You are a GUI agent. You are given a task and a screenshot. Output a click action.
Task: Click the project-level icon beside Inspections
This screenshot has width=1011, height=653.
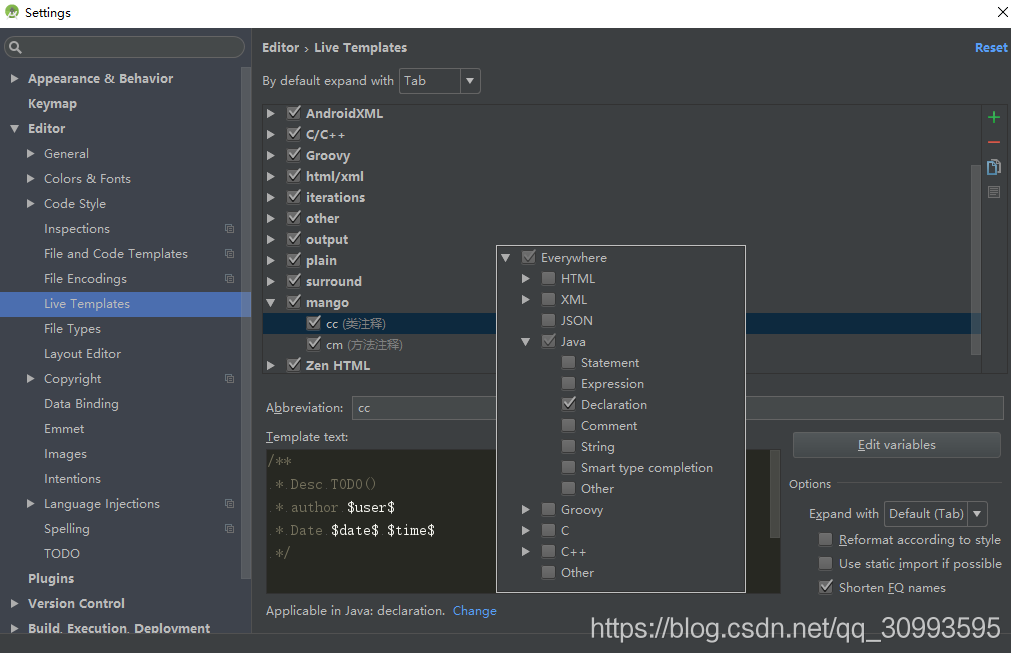point(229,229)
